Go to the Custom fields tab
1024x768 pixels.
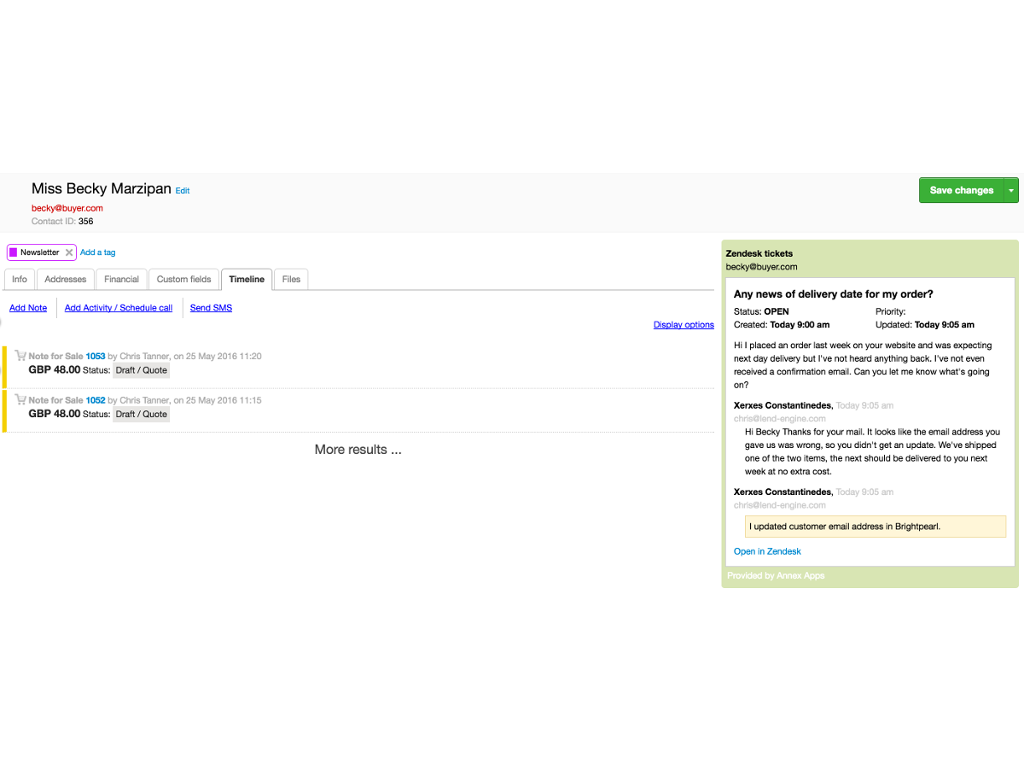(184, 280)
